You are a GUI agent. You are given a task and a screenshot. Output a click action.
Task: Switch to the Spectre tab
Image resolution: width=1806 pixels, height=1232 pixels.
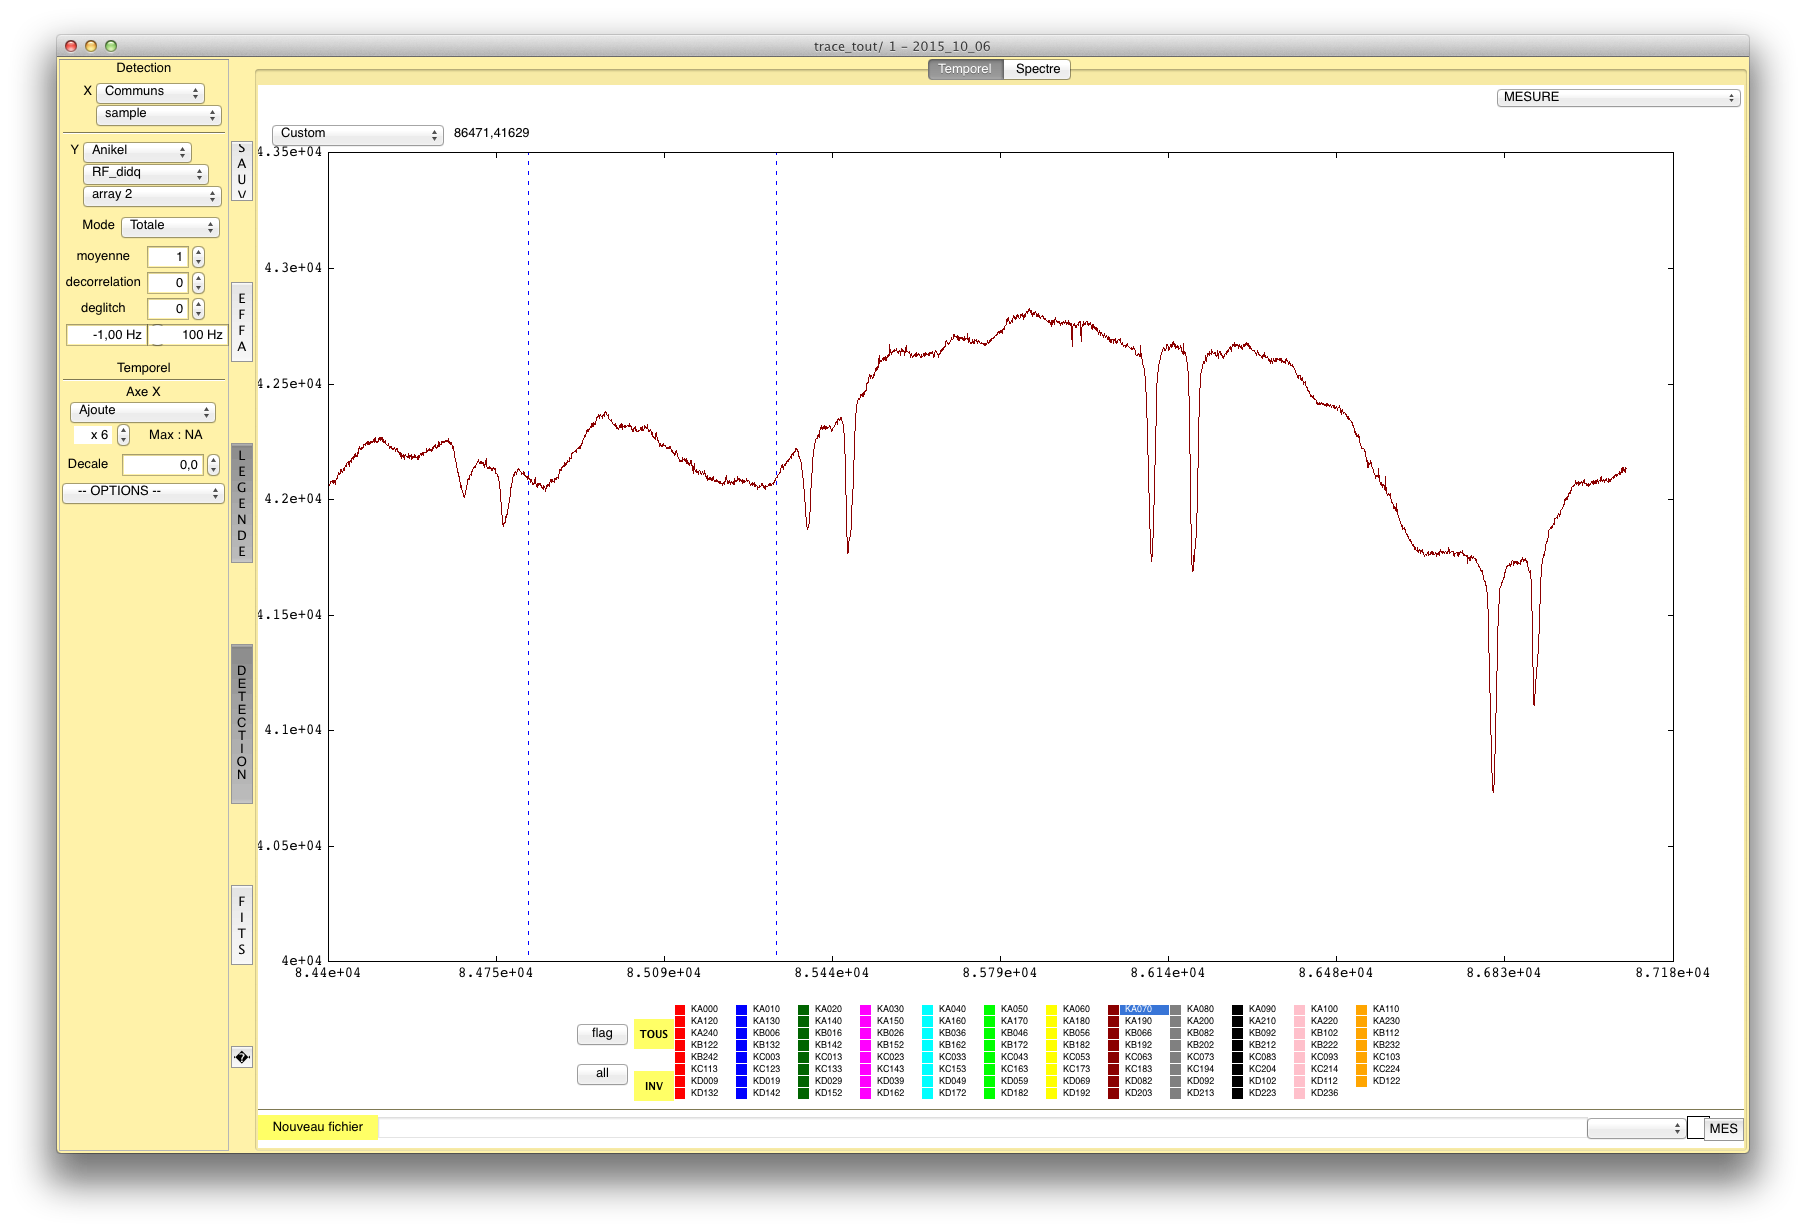coord(1037,69)
